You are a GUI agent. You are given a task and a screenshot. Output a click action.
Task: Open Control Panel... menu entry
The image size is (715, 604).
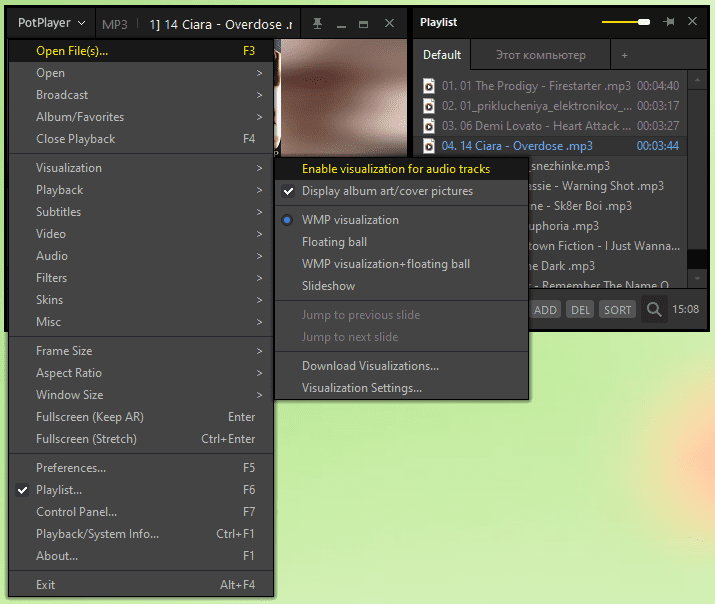[x=141, y=511]
